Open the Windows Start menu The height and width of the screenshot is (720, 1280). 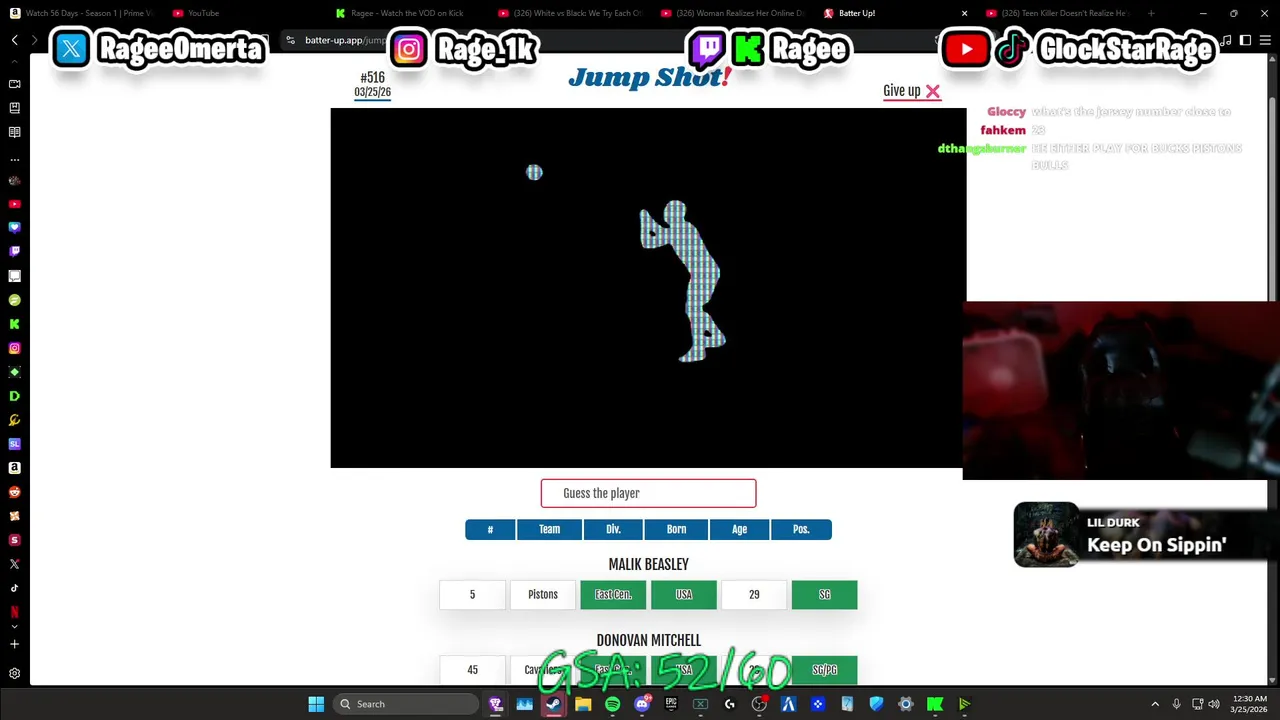point(316,704)
